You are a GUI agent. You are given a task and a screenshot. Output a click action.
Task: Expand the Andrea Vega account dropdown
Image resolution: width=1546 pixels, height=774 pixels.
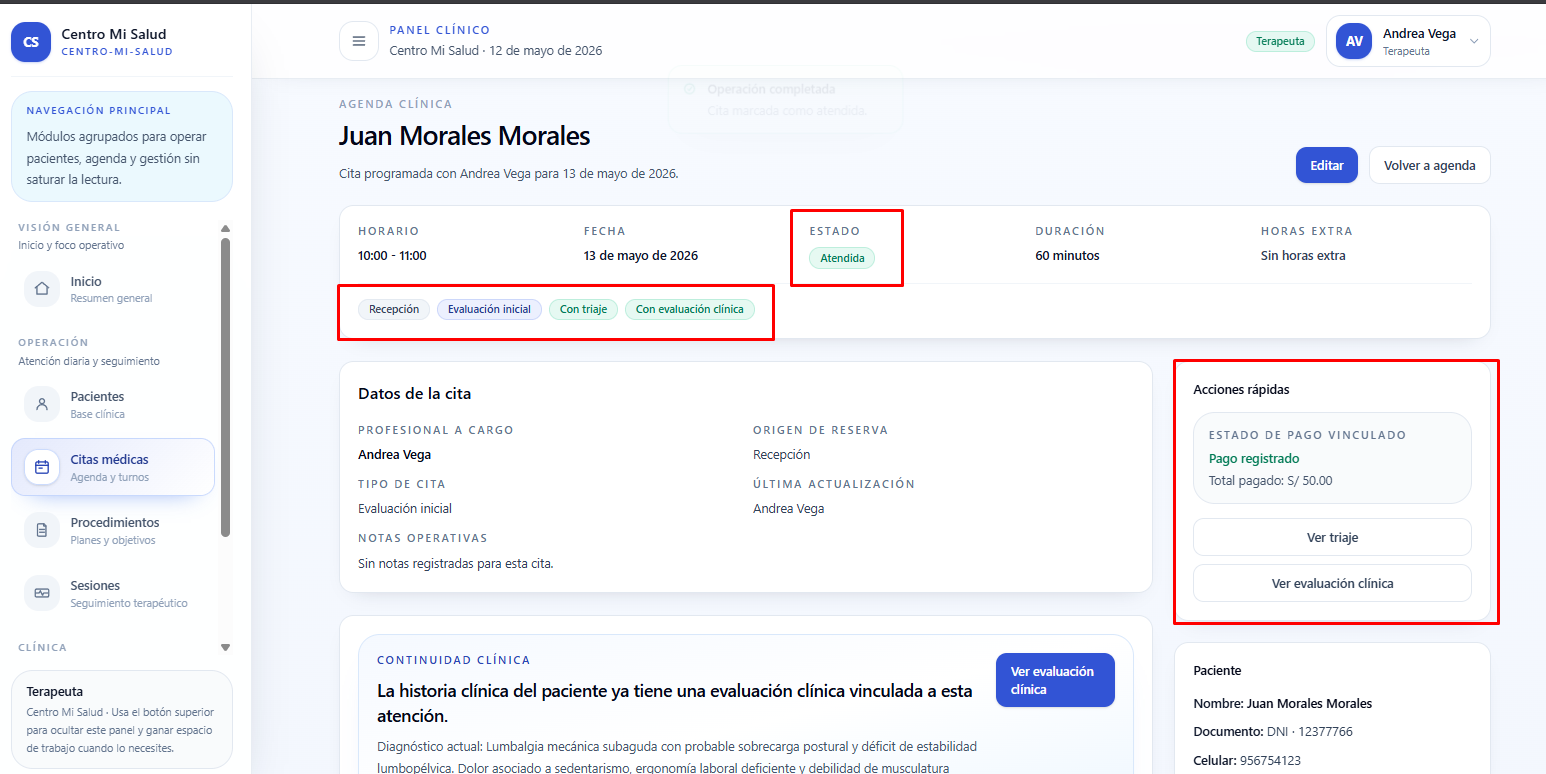(1473, 41)
